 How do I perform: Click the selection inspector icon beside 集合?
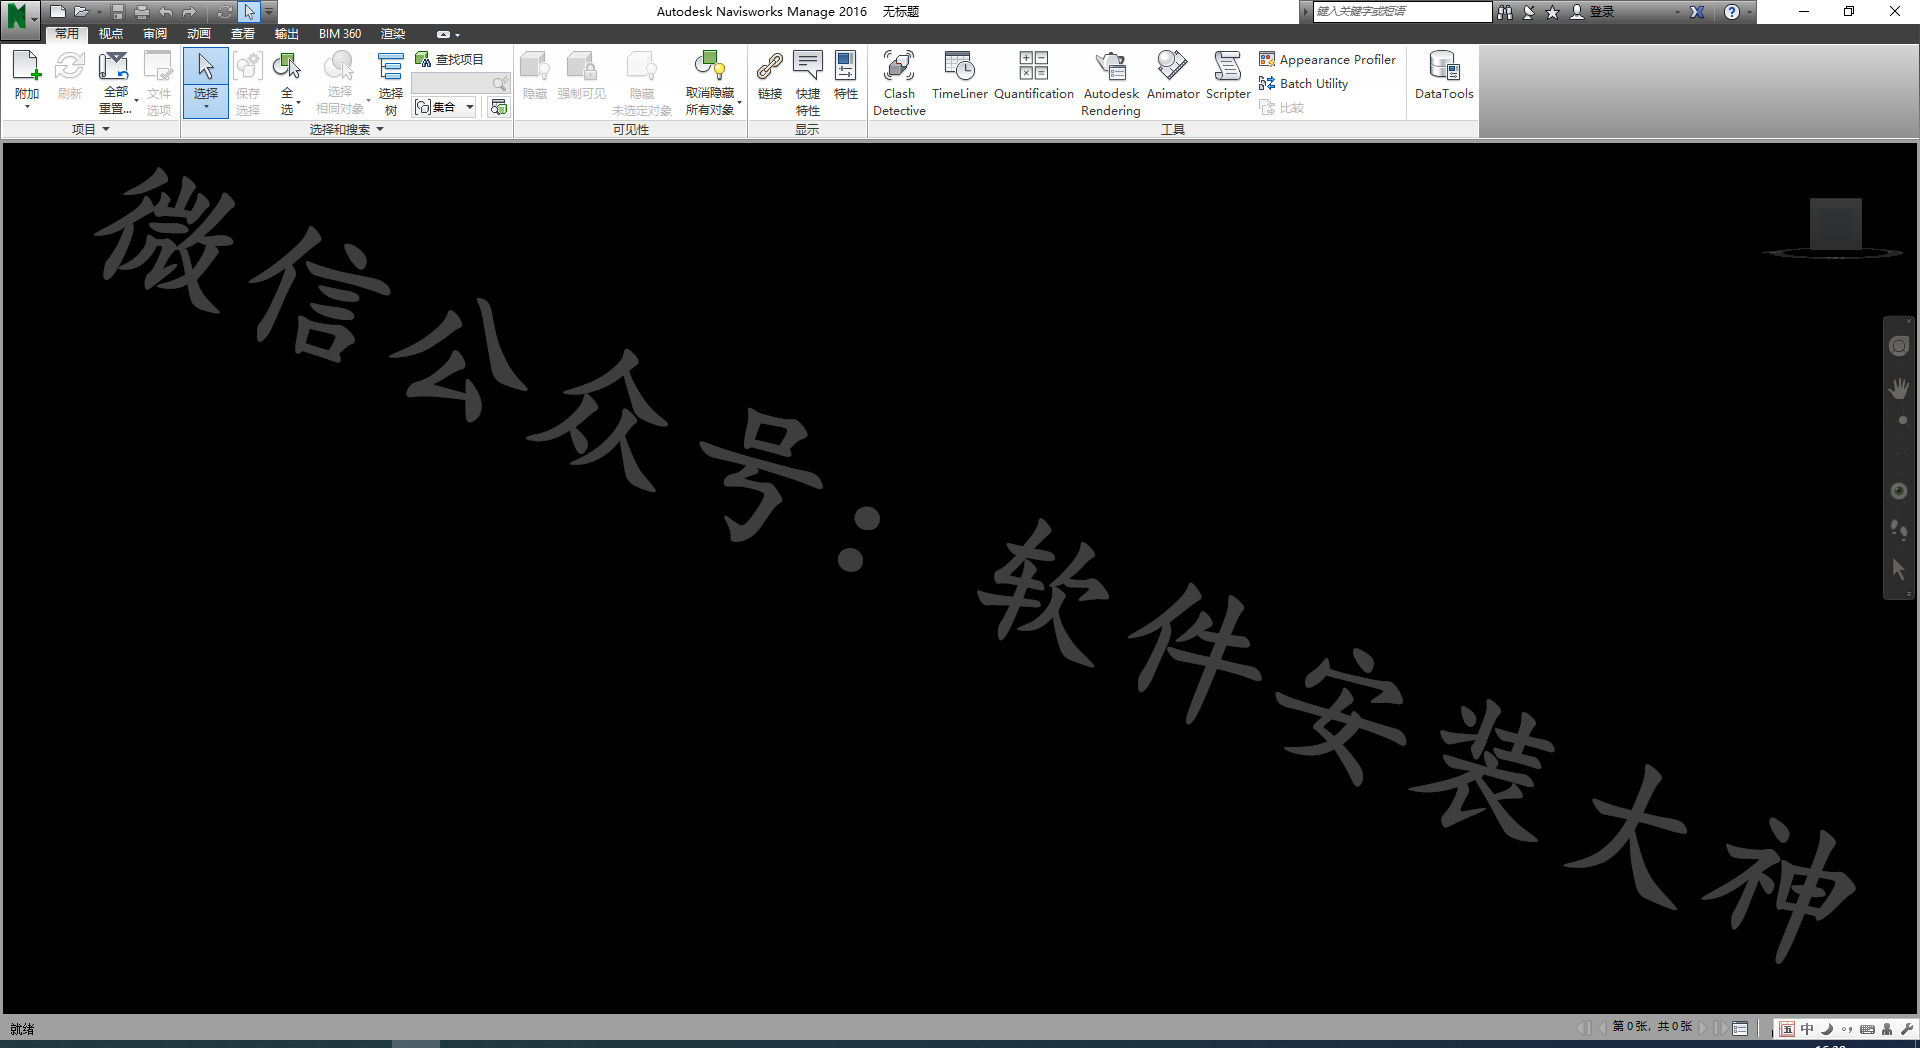tap(498, 107)
